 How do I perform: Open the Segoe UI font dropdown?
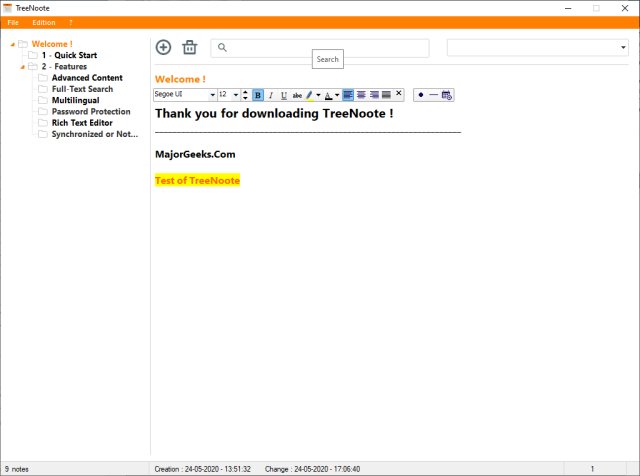coord(212,95)
